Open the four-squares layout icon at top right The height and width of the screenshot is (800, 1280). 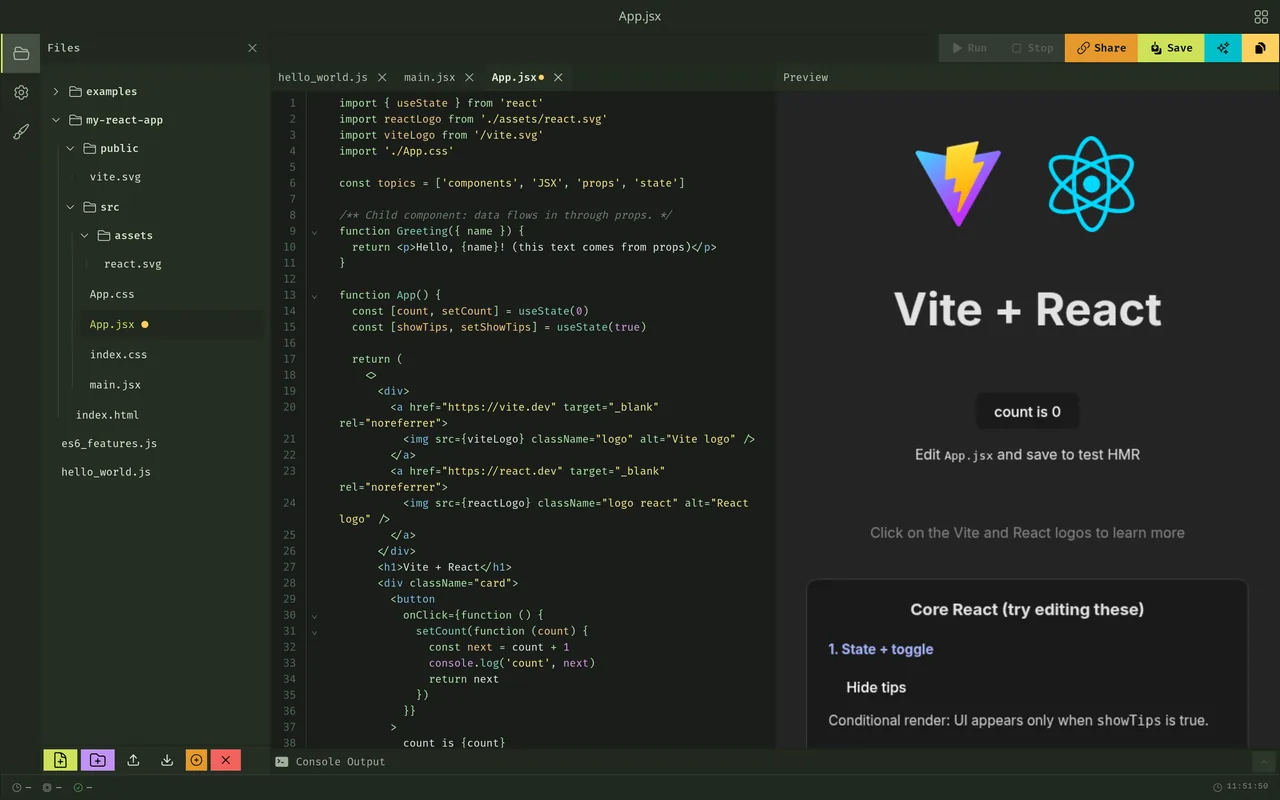coord(1261,16)
